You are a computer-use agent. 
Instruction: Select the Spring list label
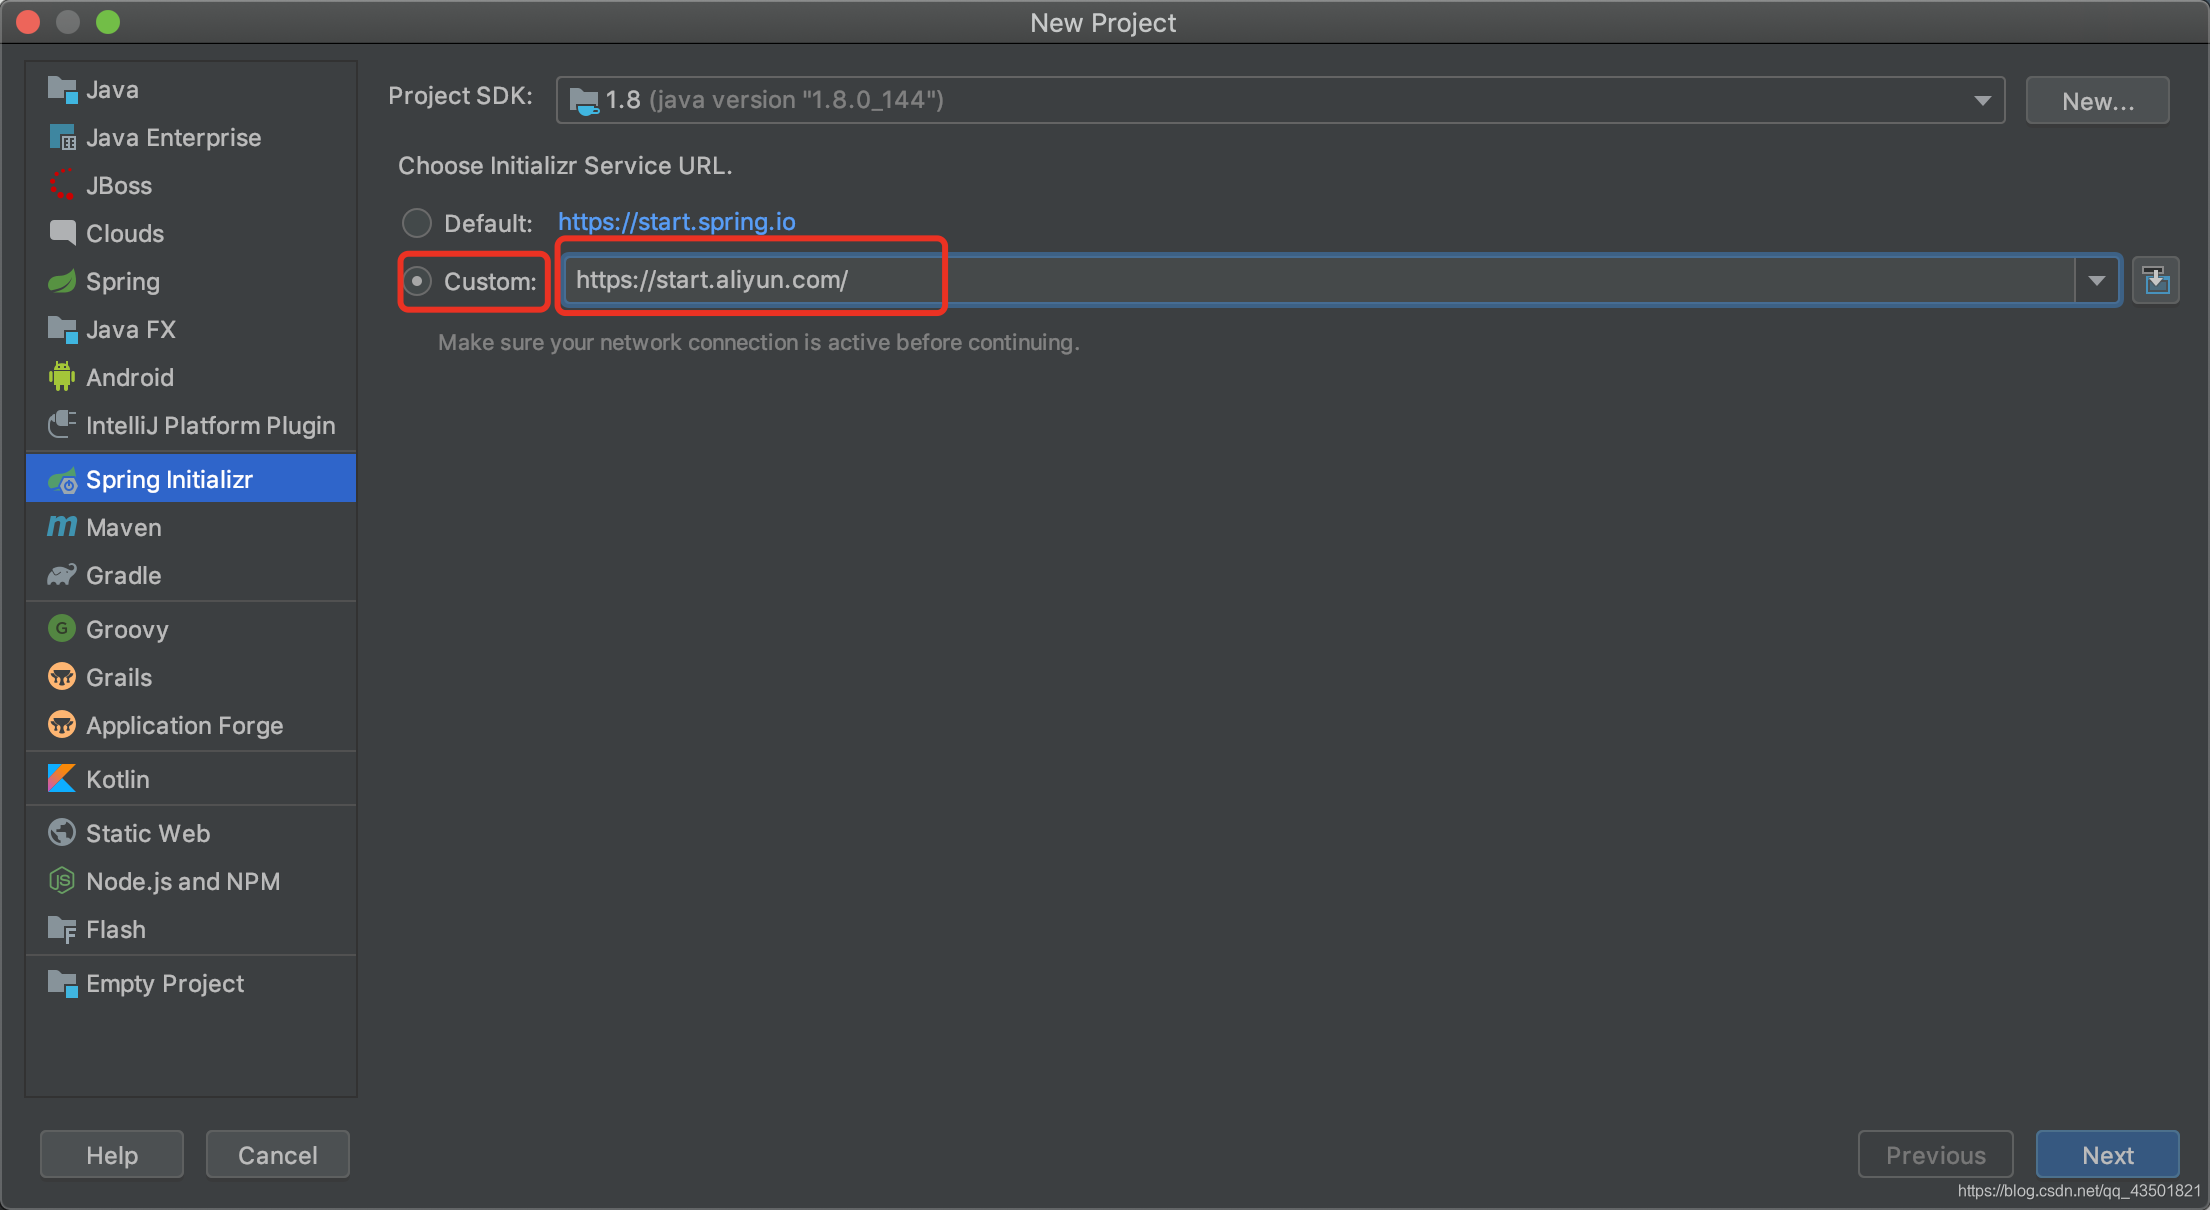coord(123,282)
